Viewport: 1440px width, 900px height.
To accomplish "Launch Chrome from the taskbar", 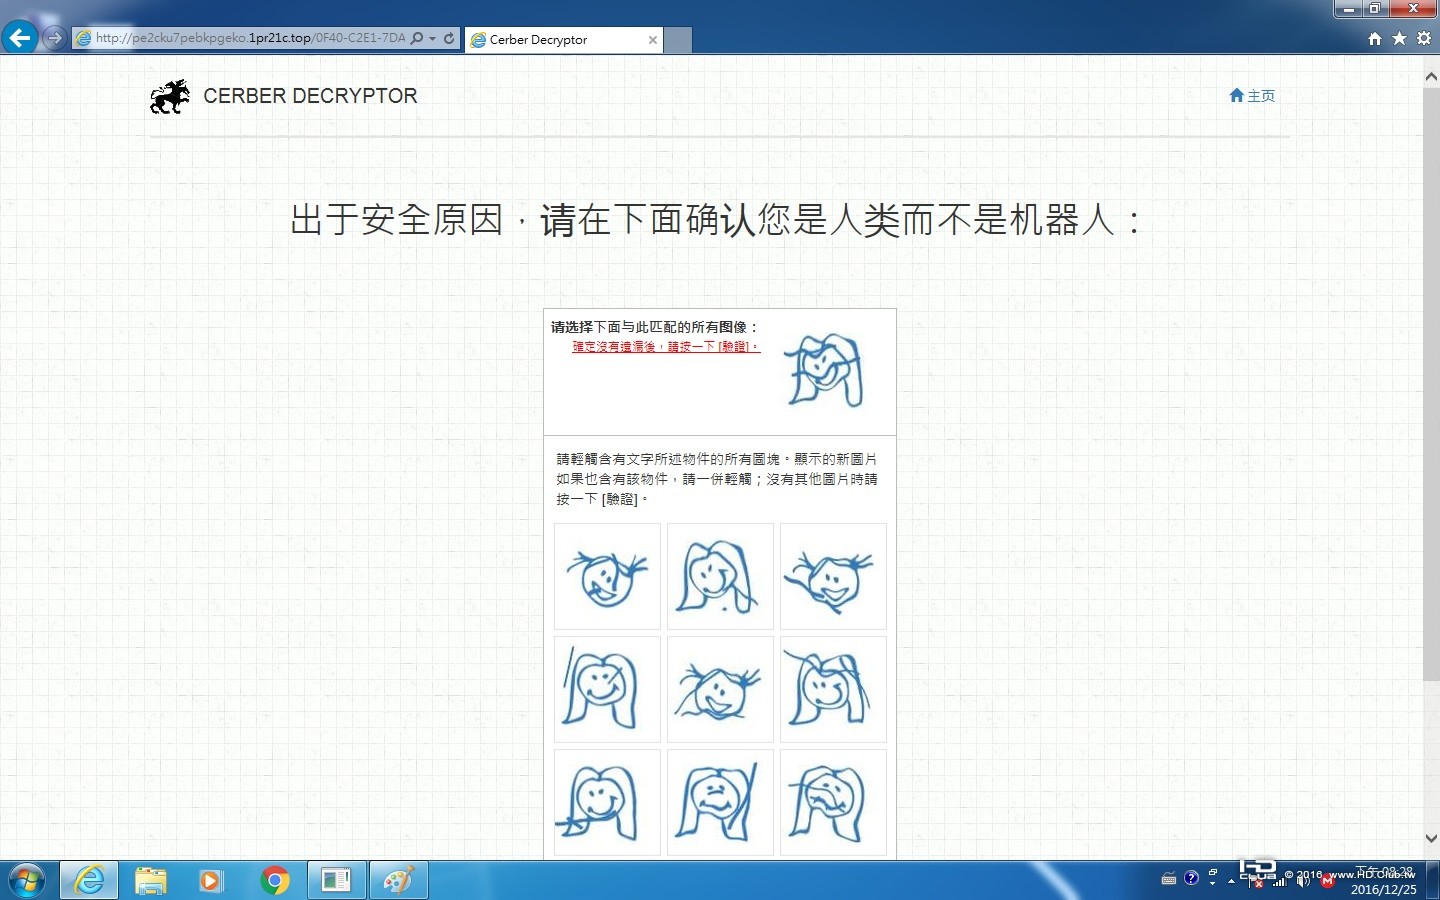I will click(x=275, y=881).
